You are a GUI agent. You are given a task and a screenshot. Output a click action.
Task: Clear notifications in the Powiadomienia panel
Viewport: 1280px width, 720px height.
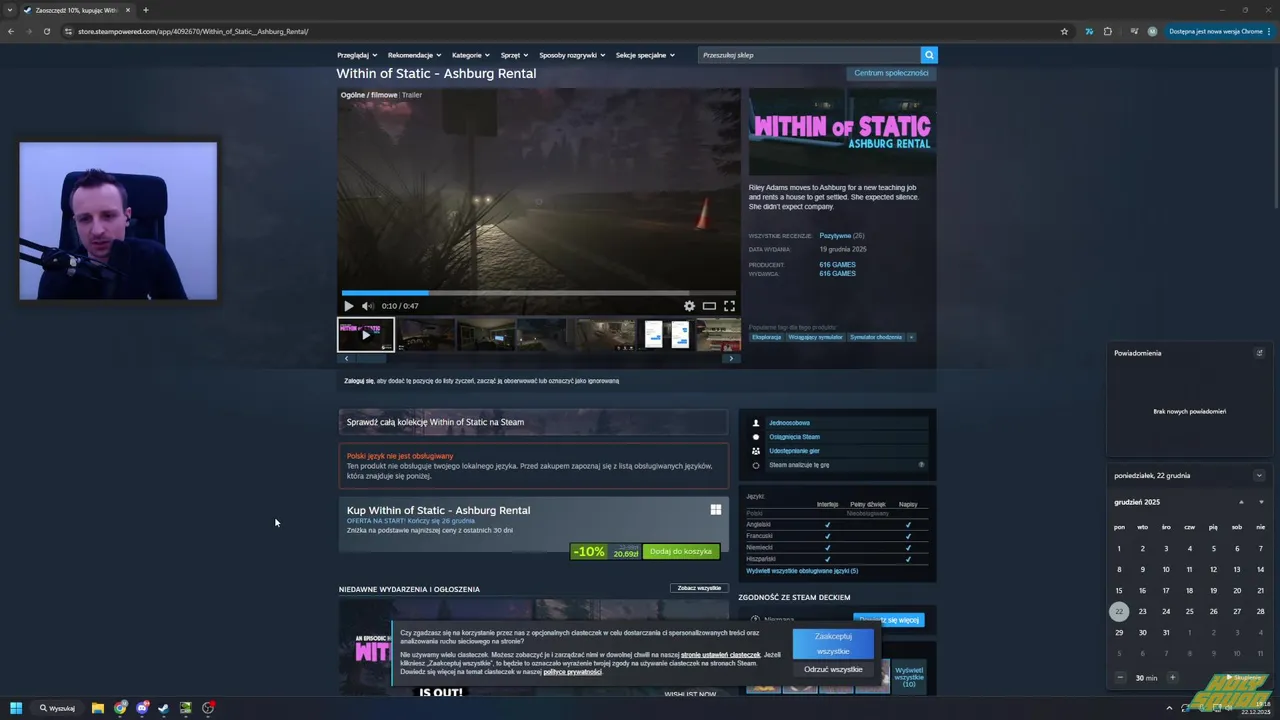click(1259, 353)
